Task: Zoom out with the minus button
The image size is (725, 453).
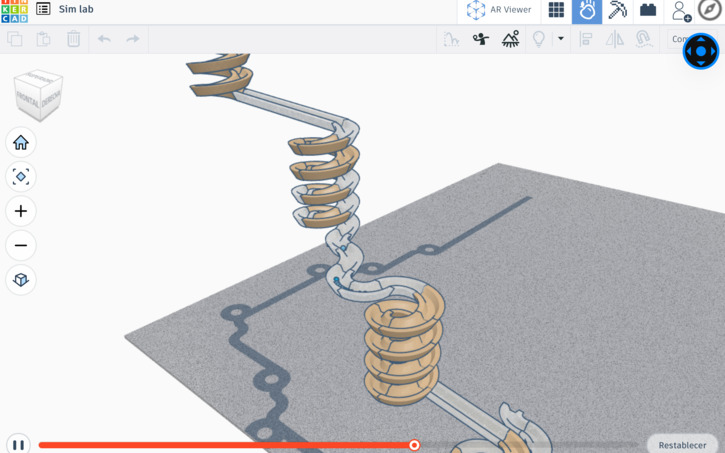Action: [21, 245]
